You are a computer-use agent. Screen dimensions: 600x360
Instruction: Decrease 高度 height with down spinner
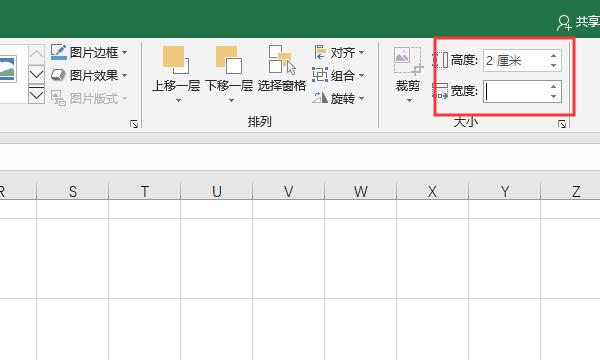pos(554,65)
